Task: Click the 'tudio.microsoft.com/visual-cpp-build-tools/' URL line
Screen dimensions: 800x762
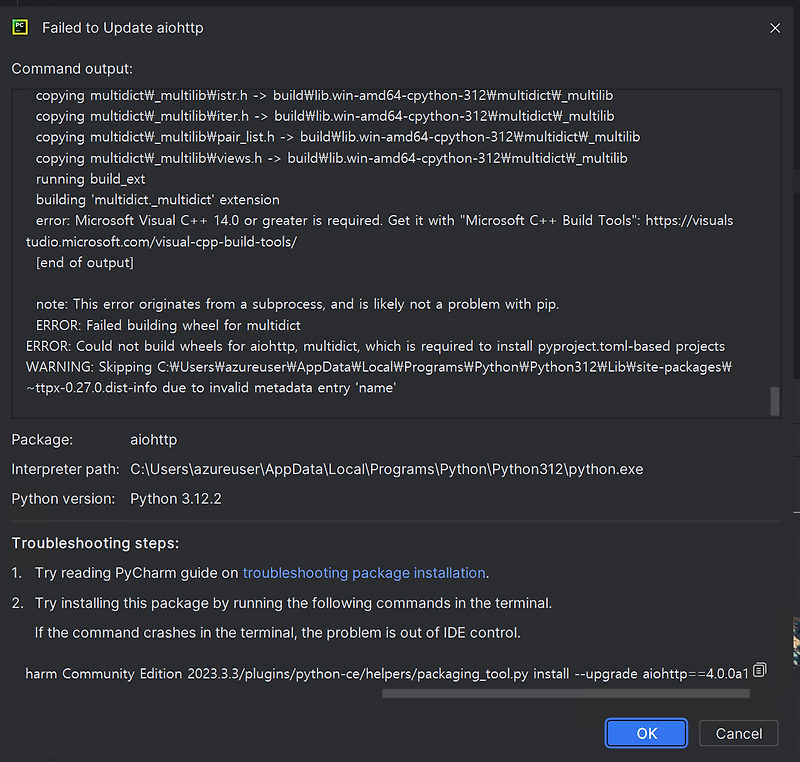Action: (x=161, y=241)
